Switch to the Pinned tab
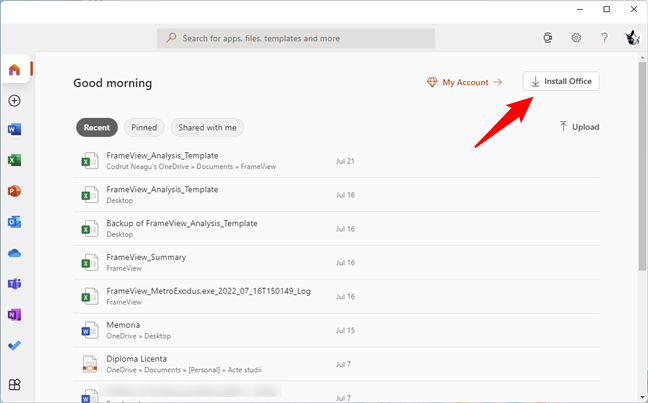 point(144,127)
